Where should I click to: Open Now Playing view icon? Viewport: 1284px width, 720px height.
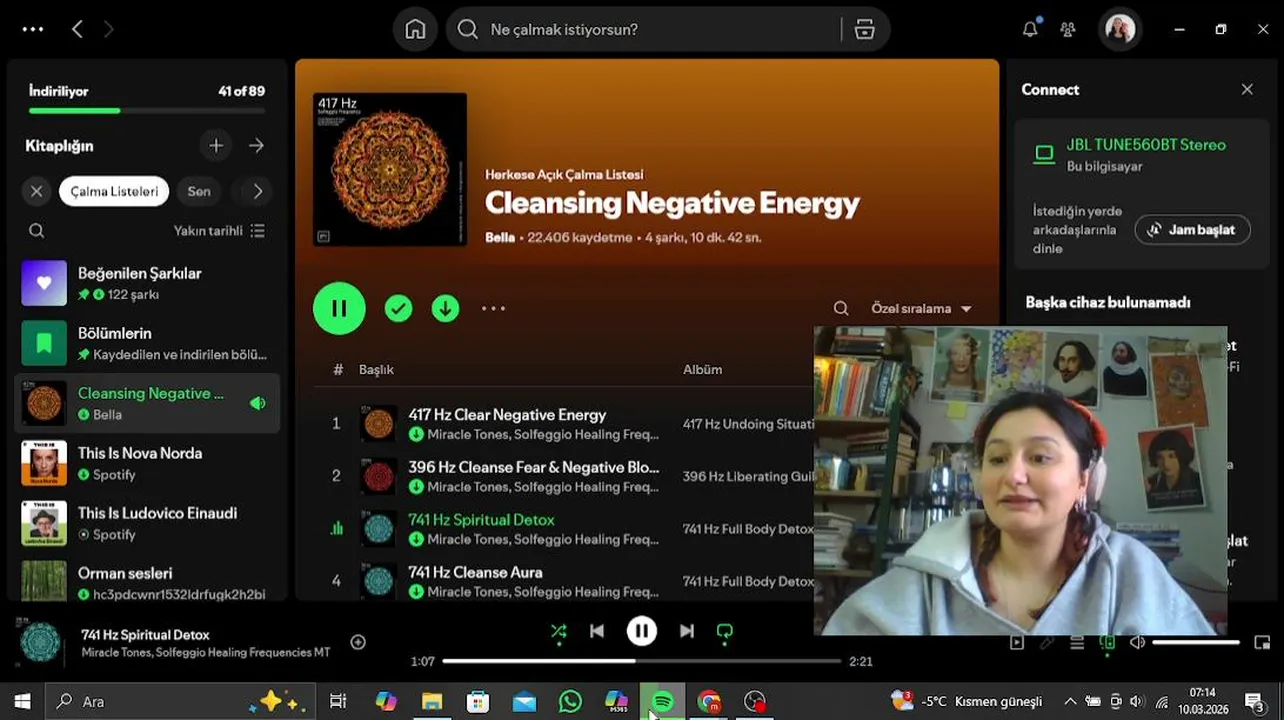tap(1017, 642)
